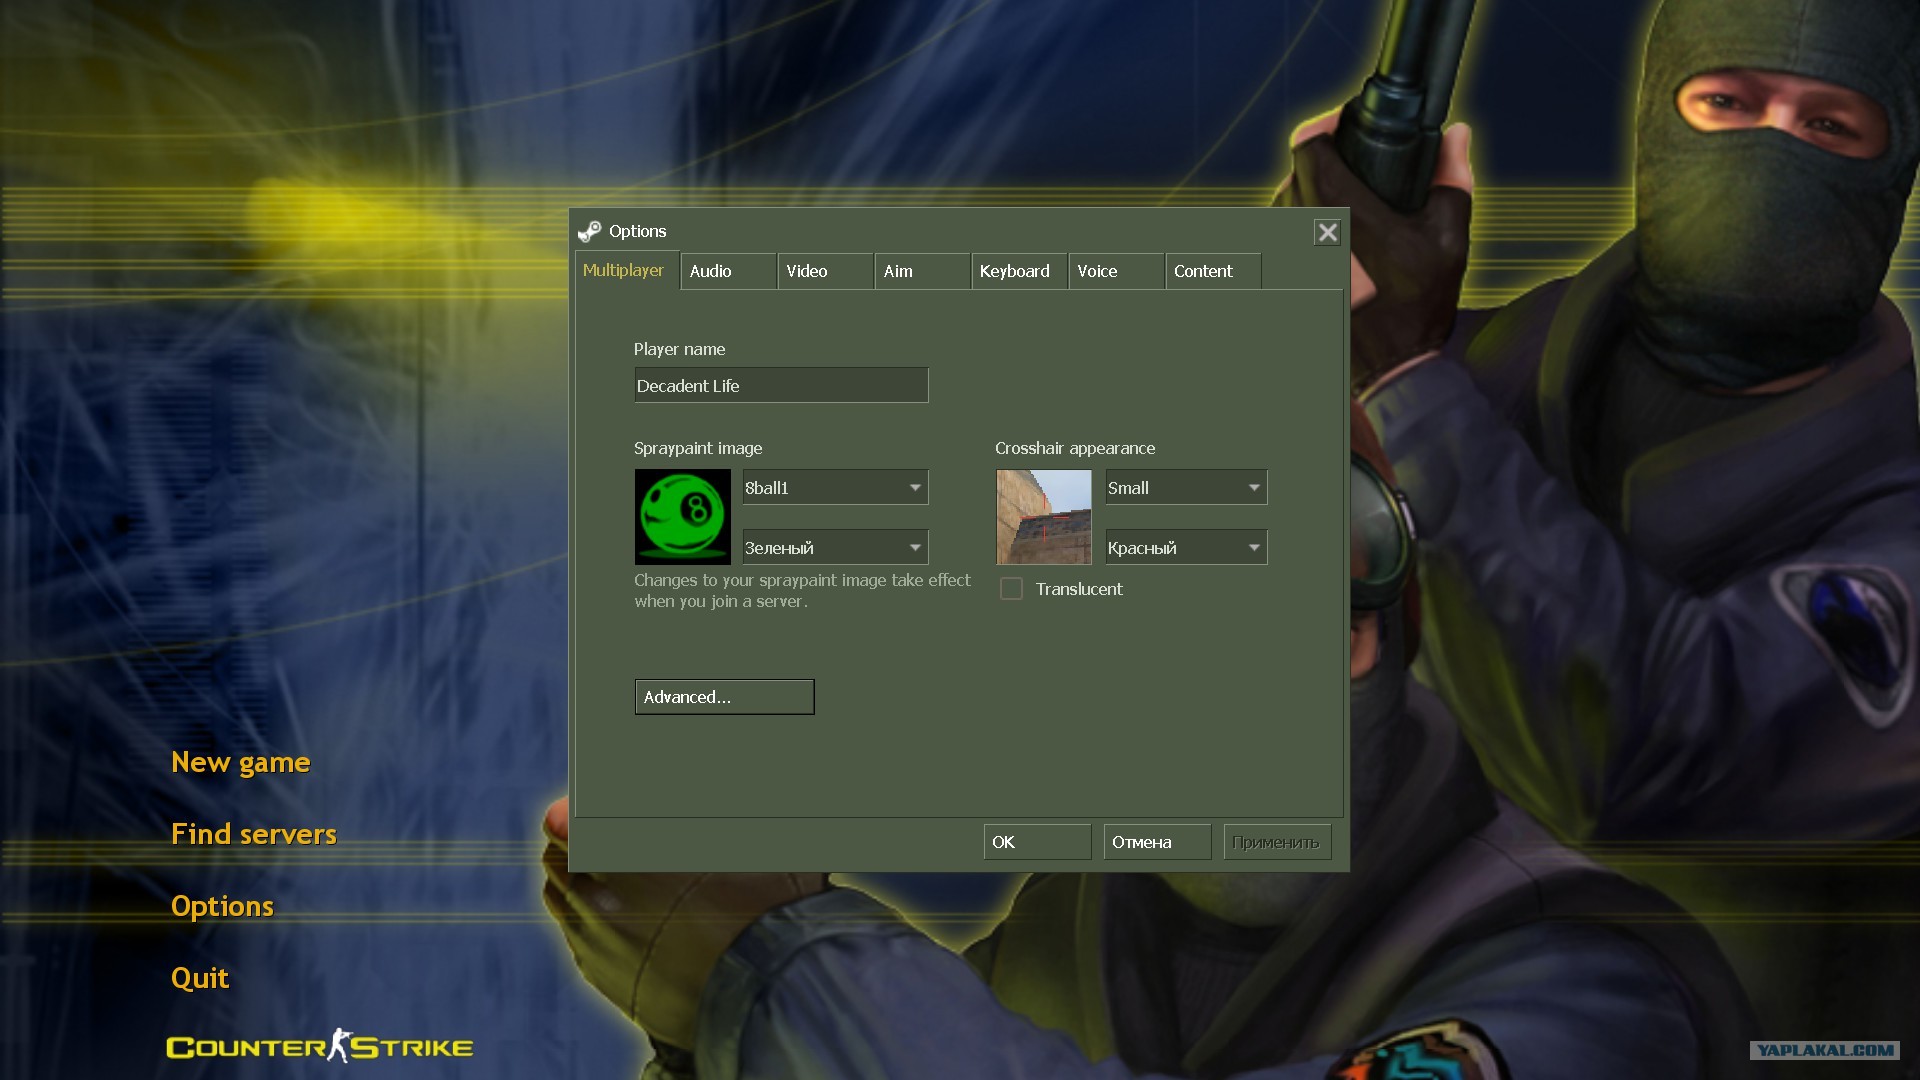The height and width of the screenshot is (1080, 1920).
Task: Open the Красный crosshair color dropdown
Action: tap(1186, 547)
